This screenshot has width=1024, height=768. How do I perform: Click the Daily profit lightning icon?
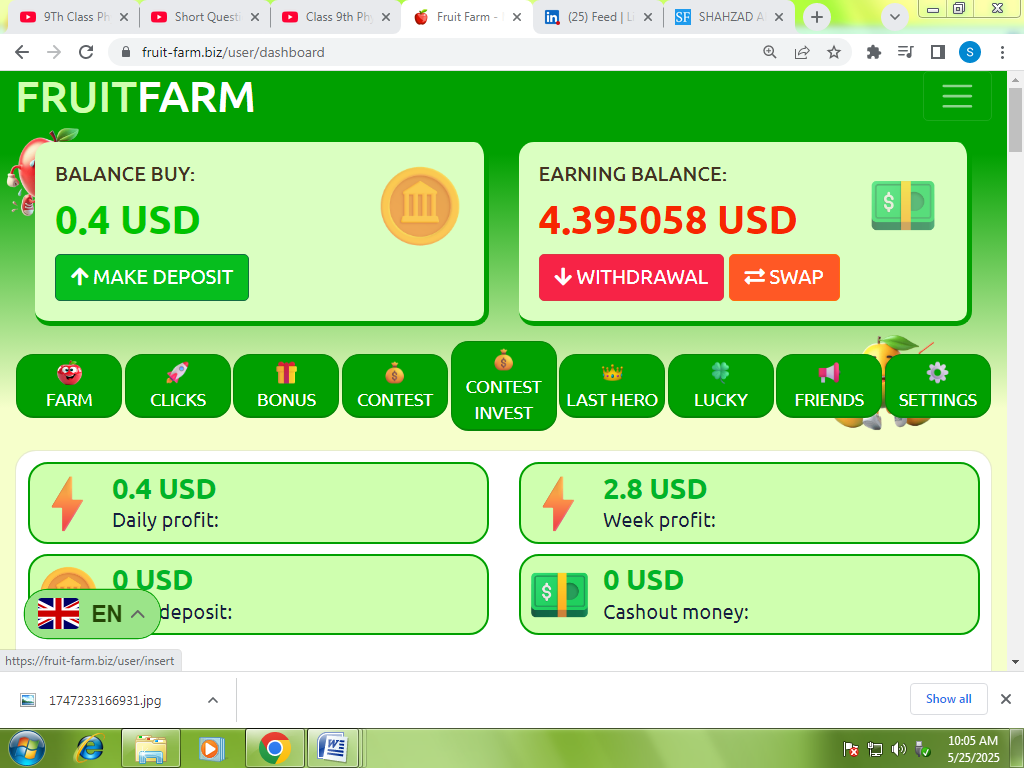point(67,503)
